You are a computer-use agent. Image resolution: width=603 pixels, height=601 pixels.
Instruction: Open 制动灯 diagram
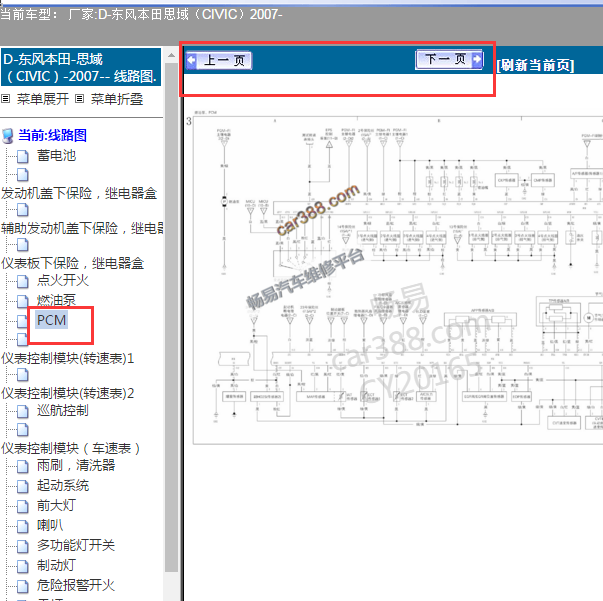(57, 565)
